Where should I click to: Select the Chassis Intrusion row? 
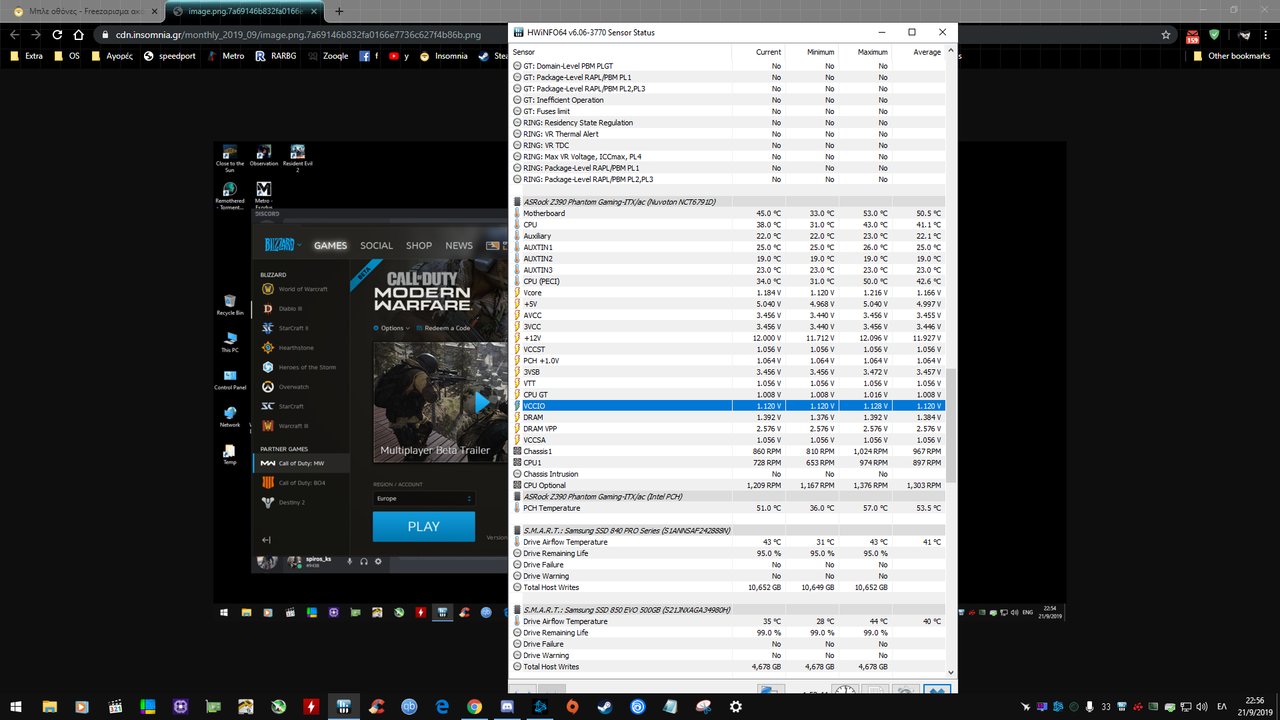[x=730, y=474]
